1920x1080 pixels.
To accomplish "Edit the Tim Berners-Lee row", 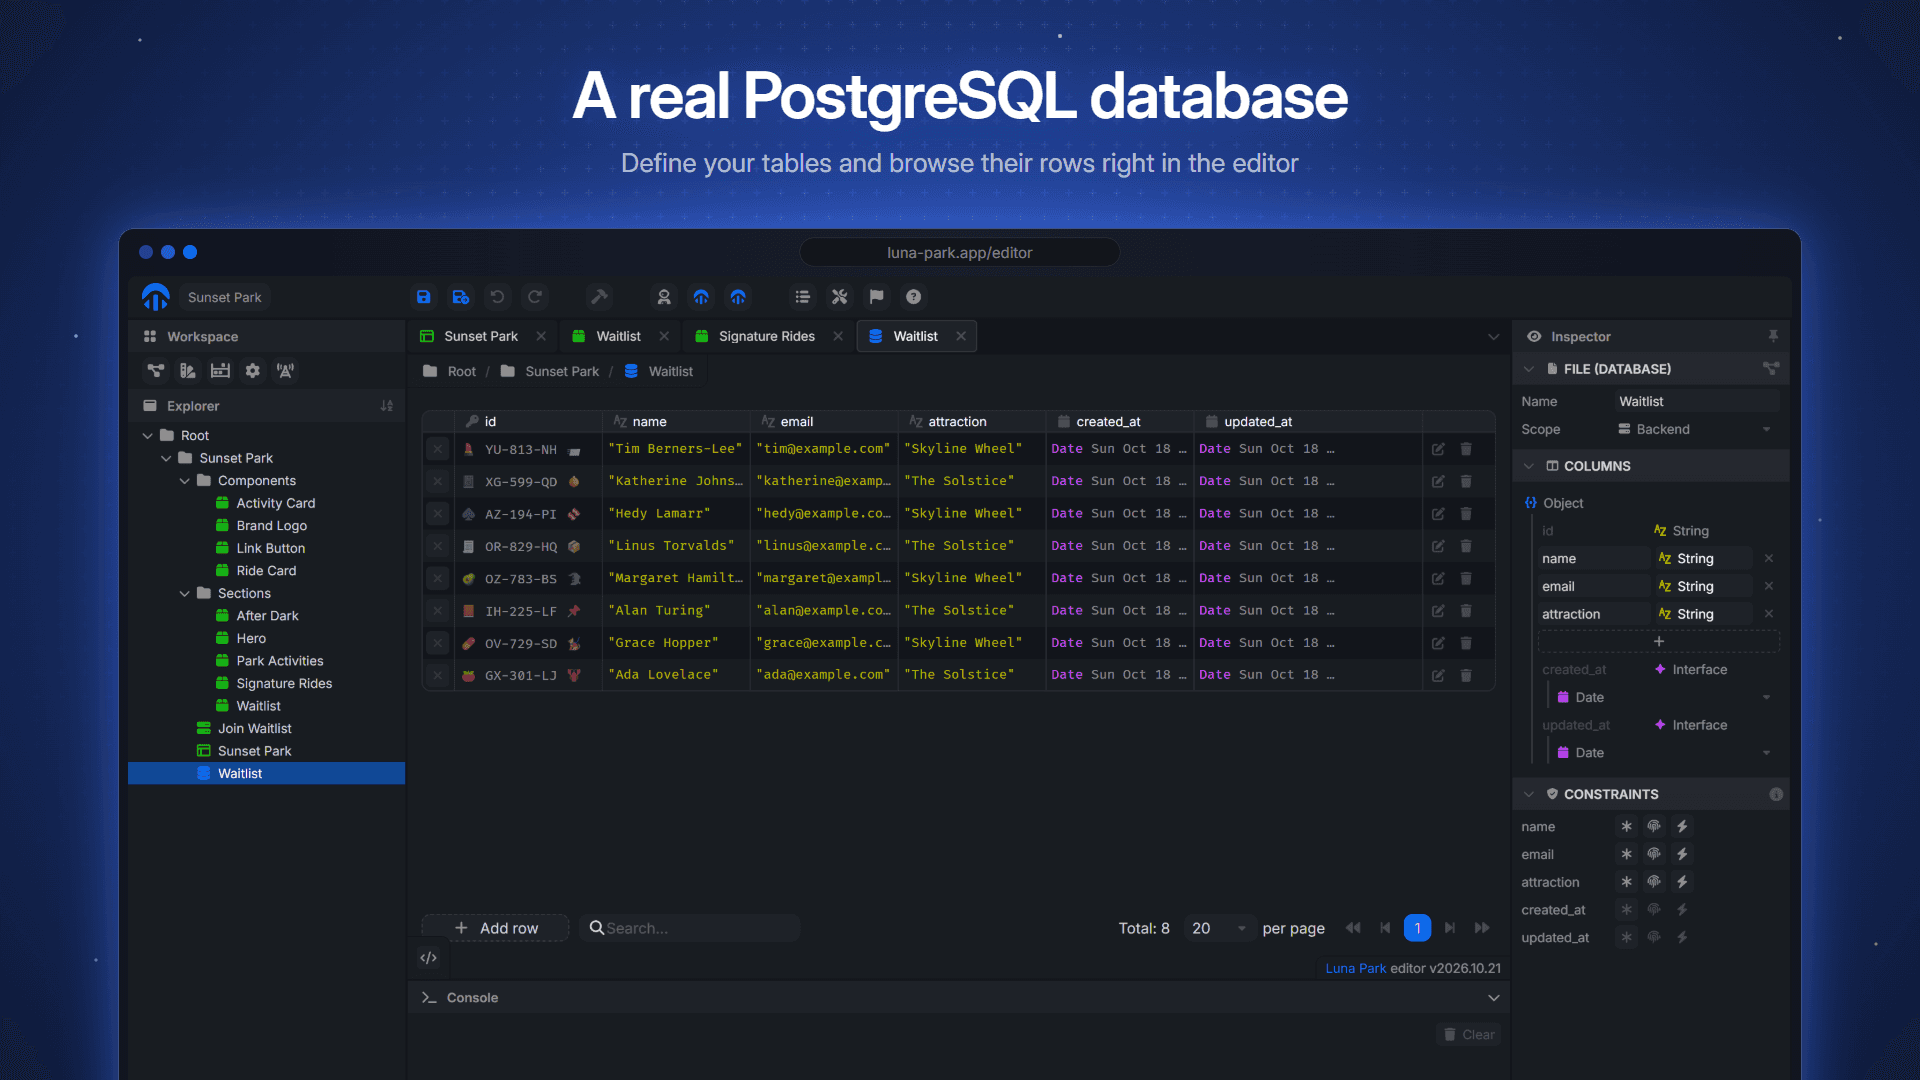I will 1438,449.
